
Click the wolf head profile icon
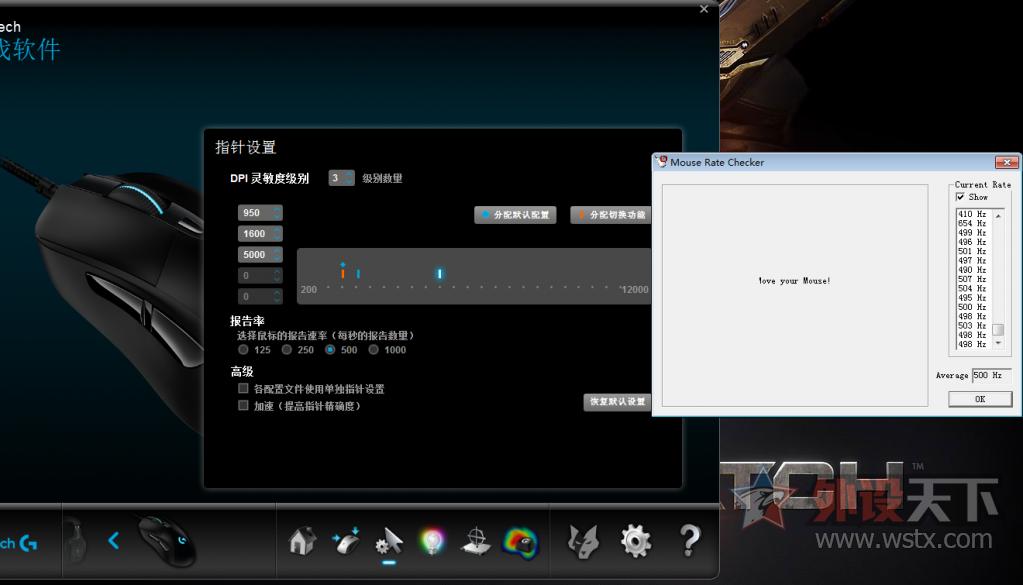[x=583, y=541]
